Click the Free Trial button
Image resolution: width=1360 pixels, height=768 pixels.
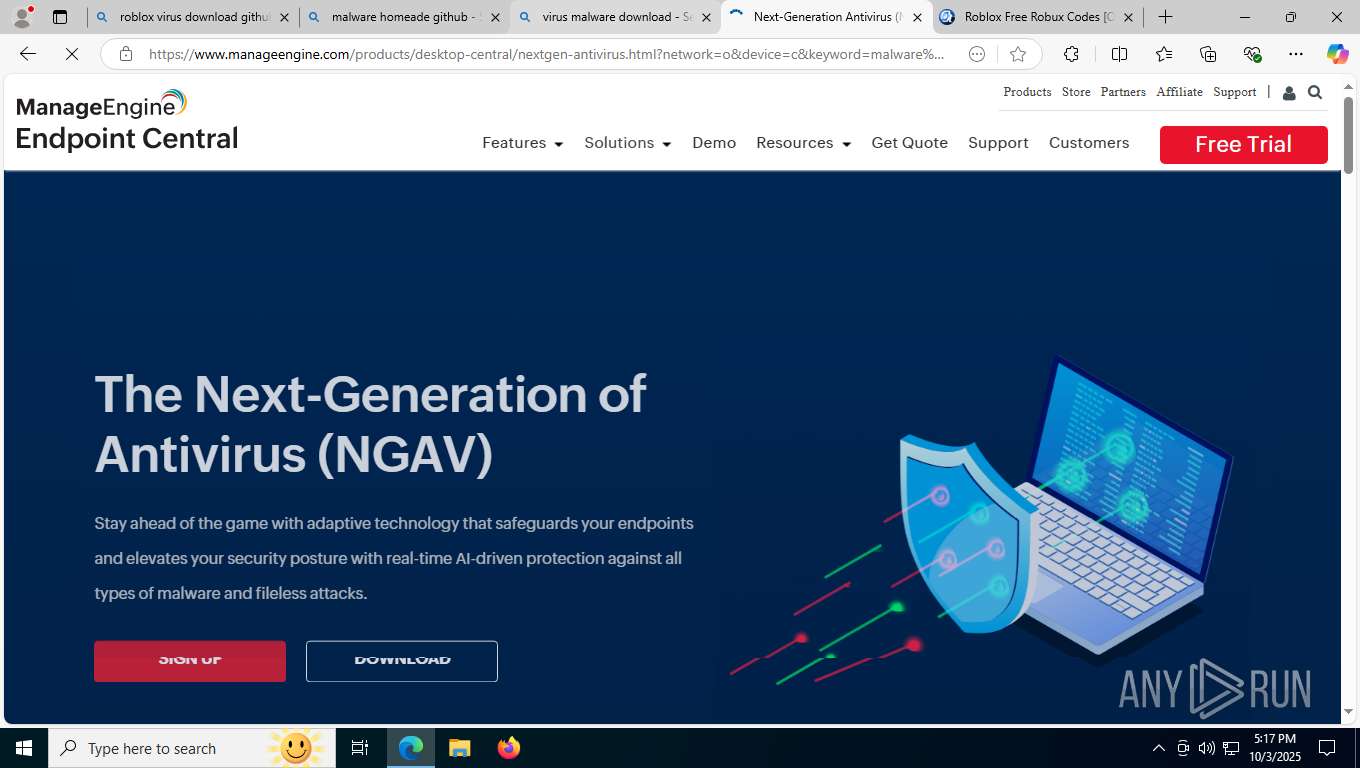pos(1243,144)
